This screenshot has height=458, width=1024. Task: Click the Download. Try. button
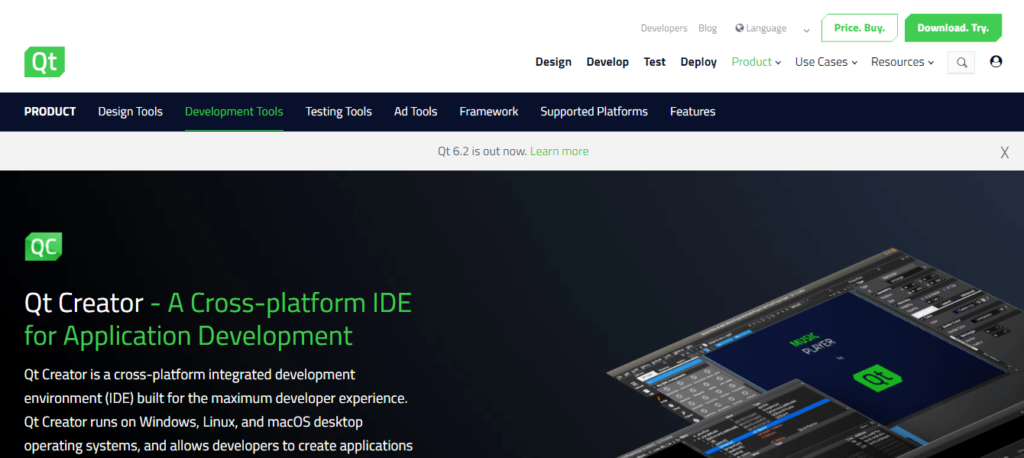[x=952, y=28]
